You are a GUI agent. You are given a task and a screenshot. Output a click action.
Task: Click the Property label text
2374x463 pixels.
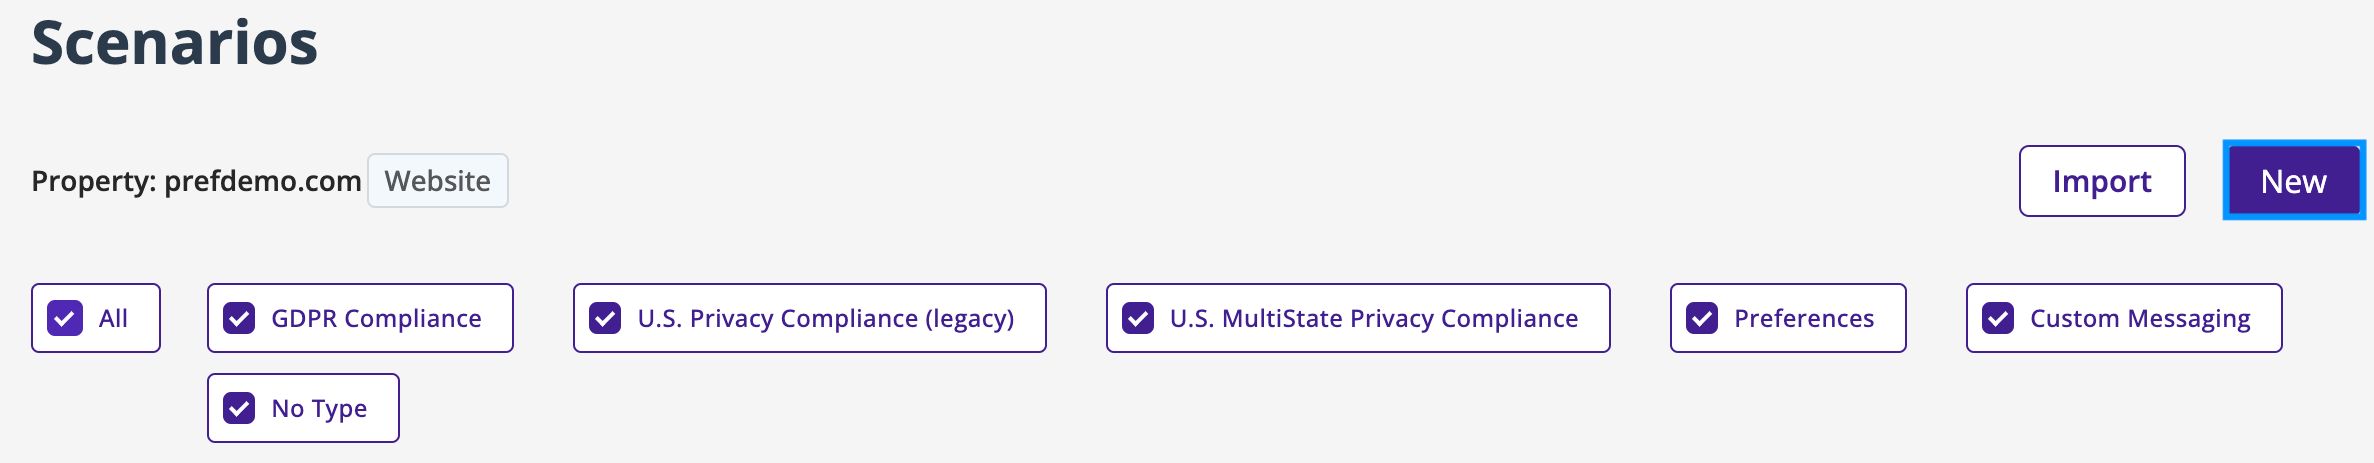(x=94, y=181)
